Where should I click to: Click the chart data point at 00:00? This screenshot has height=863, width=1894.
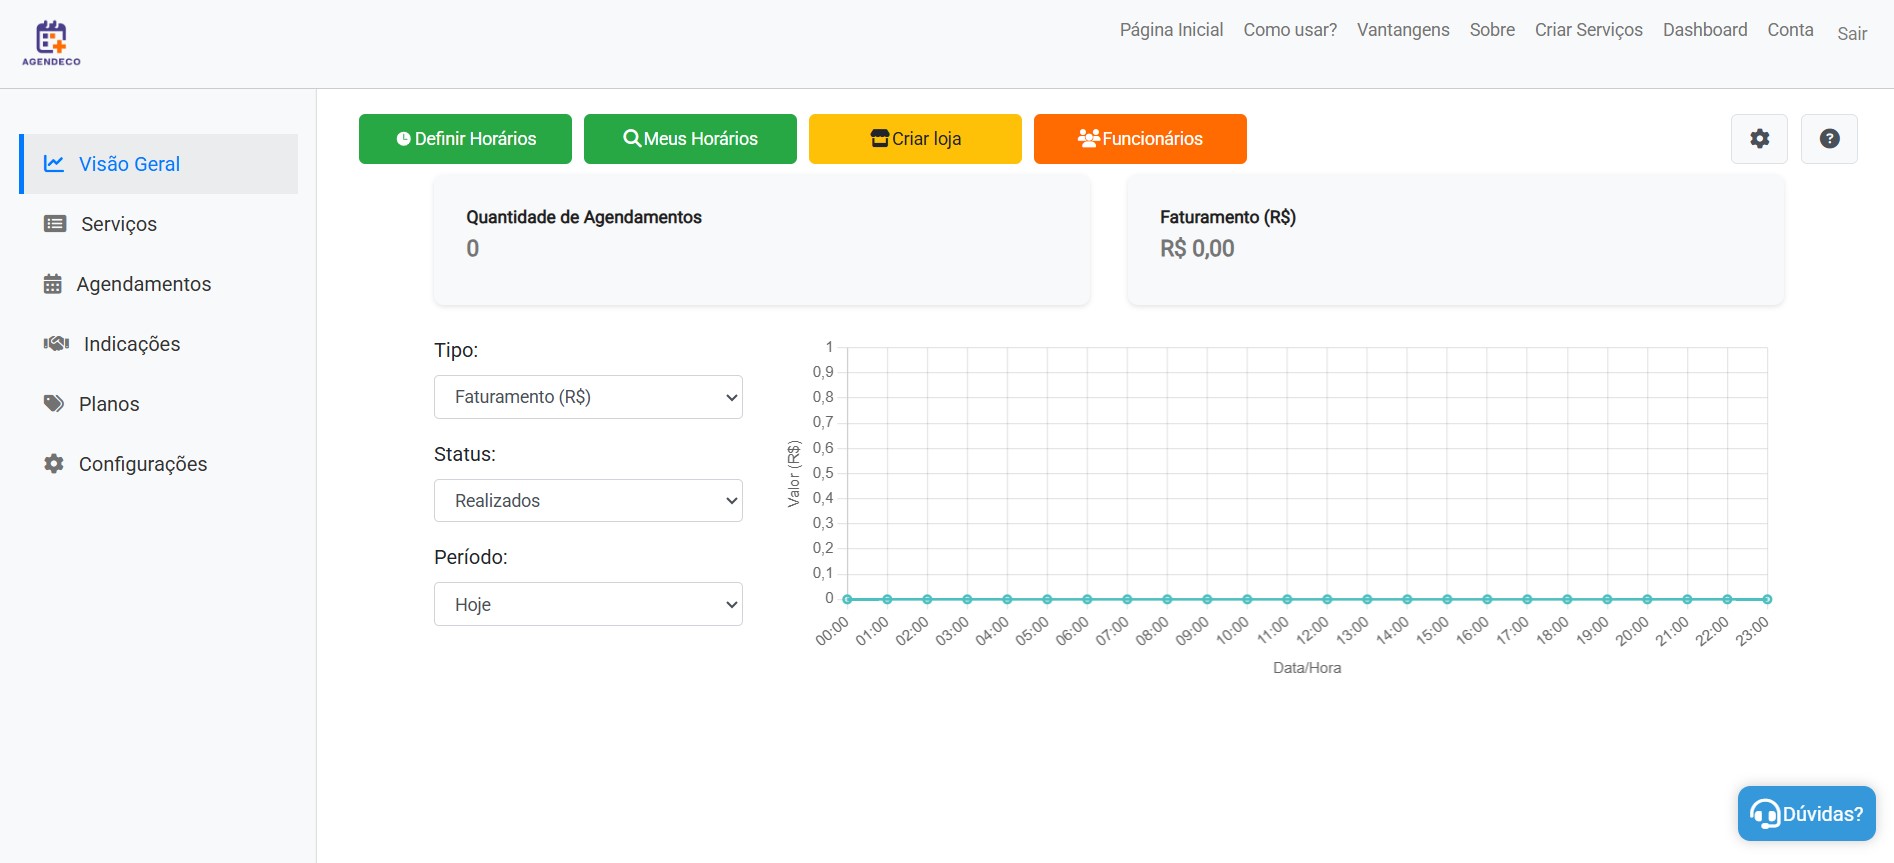pyautogui.click(x=847, y=599)
